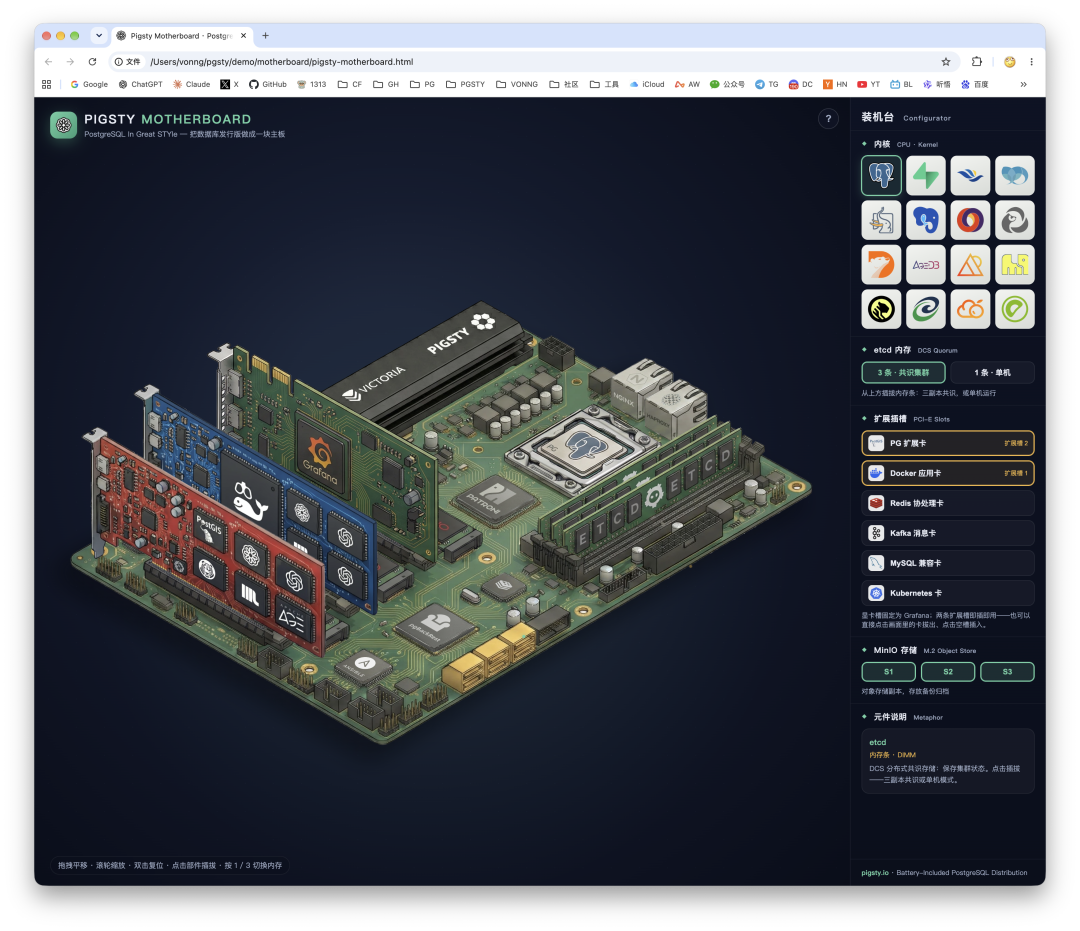Open a new browser tab

265,36
